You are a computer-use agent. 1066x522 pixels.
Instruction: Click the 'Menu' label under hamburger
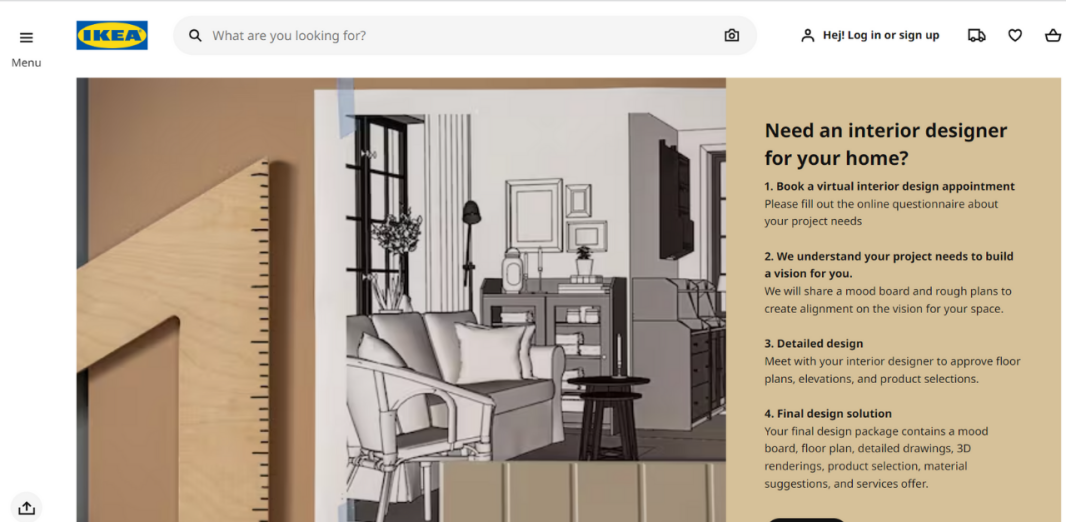(x=26, y=63)
